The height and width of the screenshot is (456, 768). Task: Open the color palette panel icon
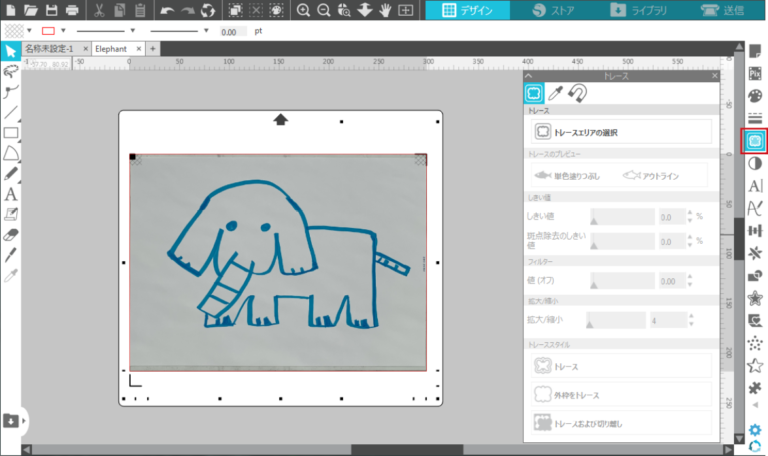pos(755,96)
